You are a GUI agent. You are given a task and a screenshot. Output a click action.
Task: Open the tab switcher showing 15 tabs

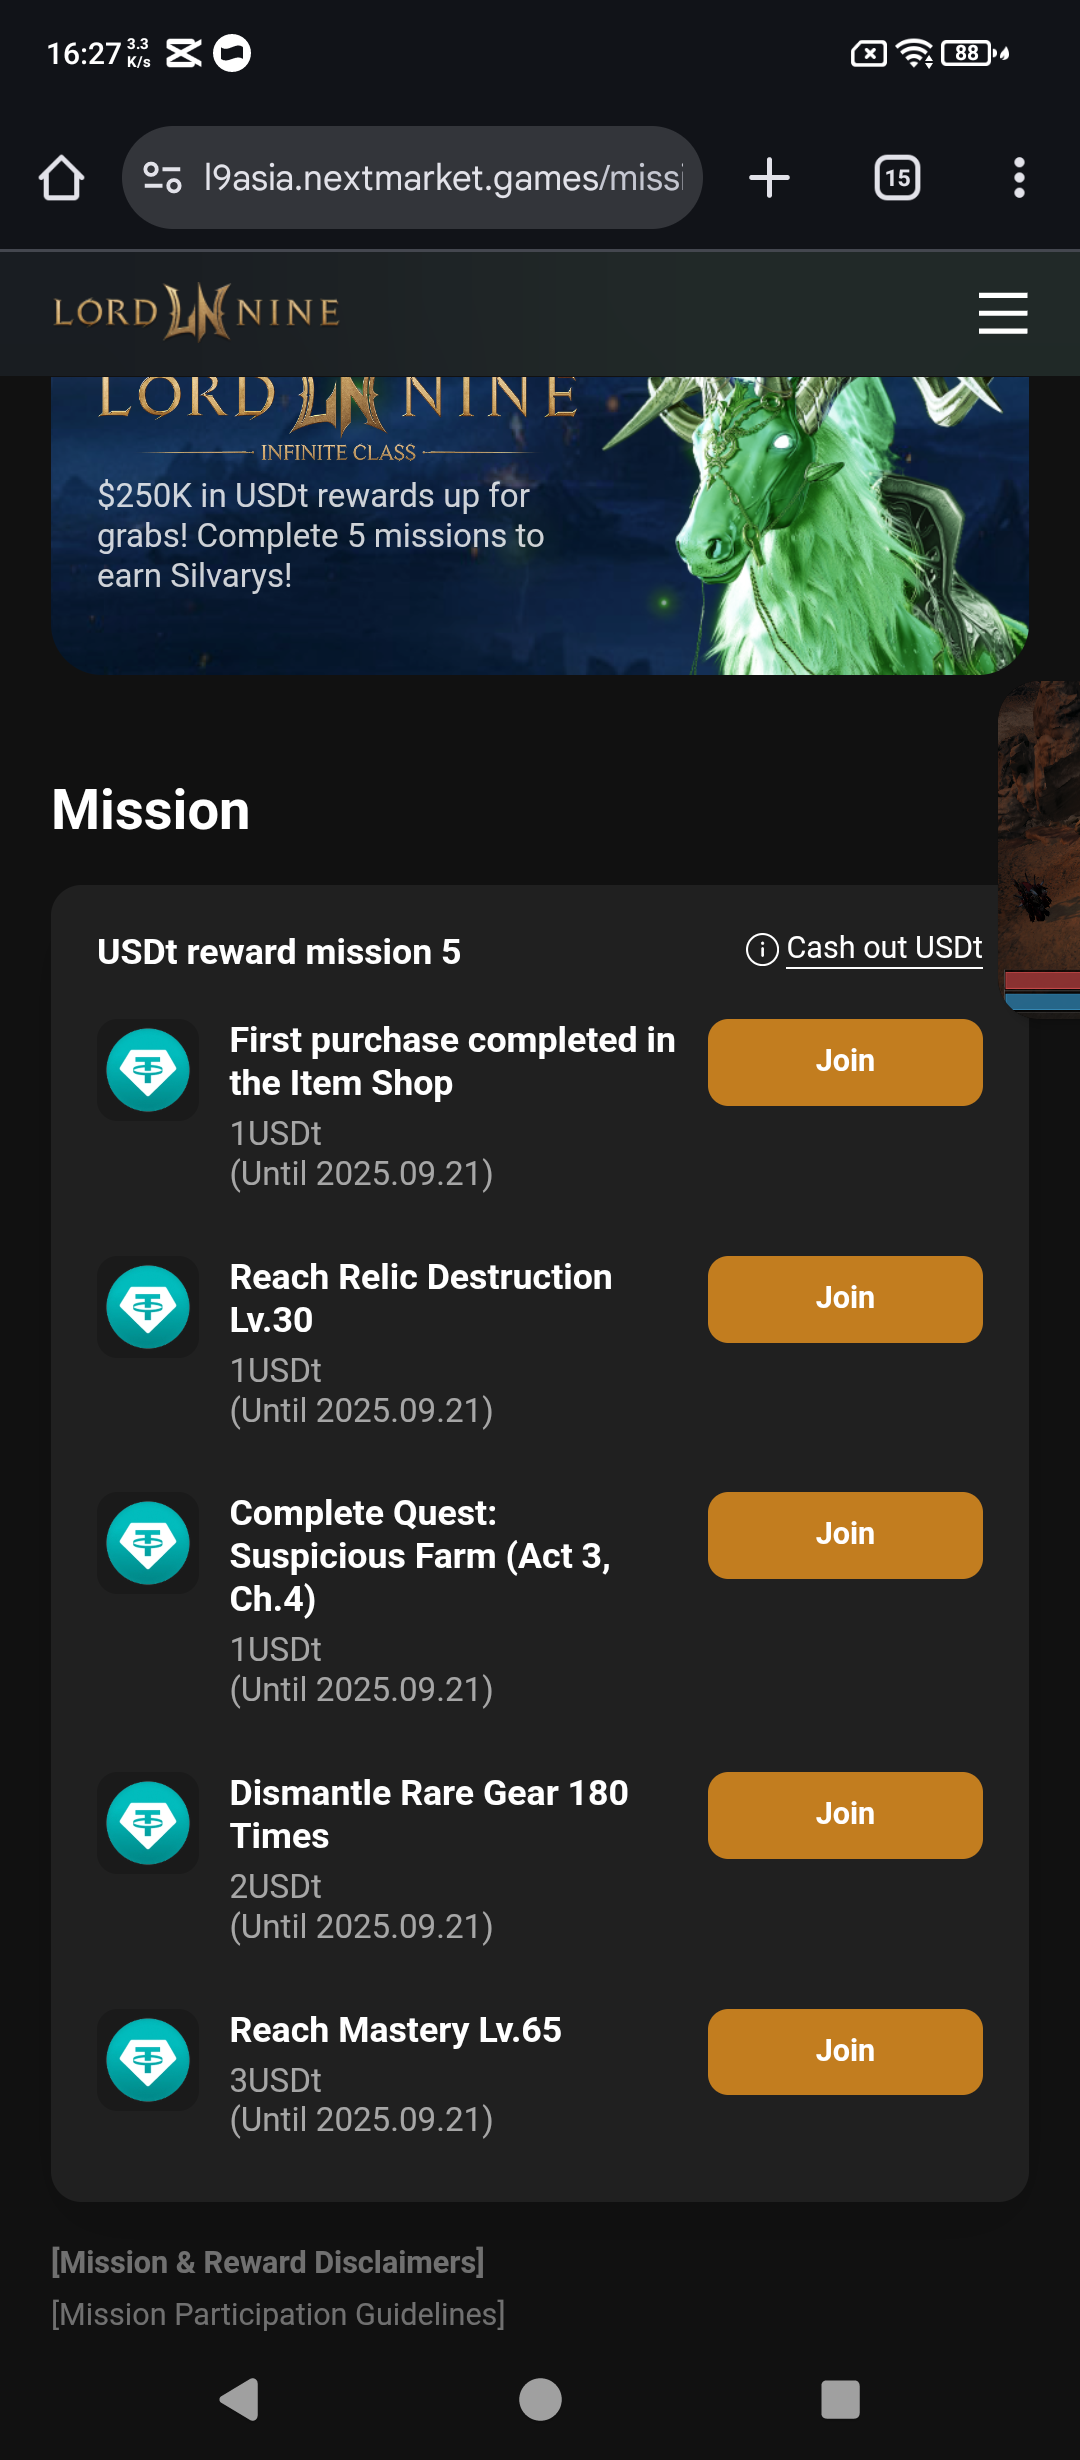pos(895,177)
